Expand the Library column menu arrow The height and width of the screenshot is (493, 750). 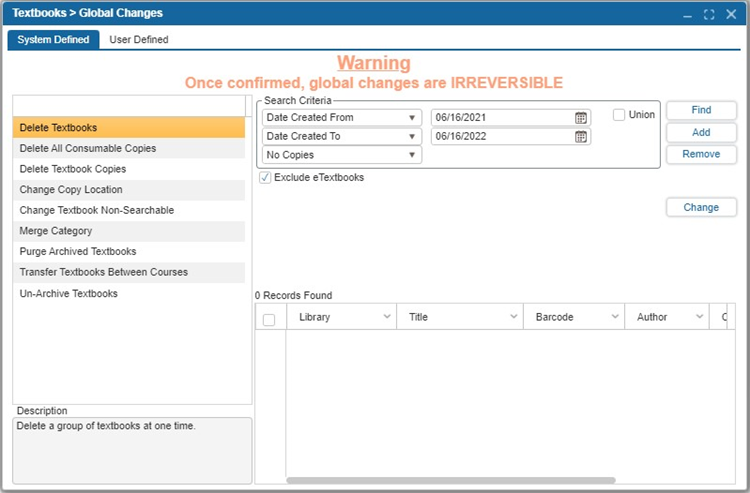click(x=387, y=317)
